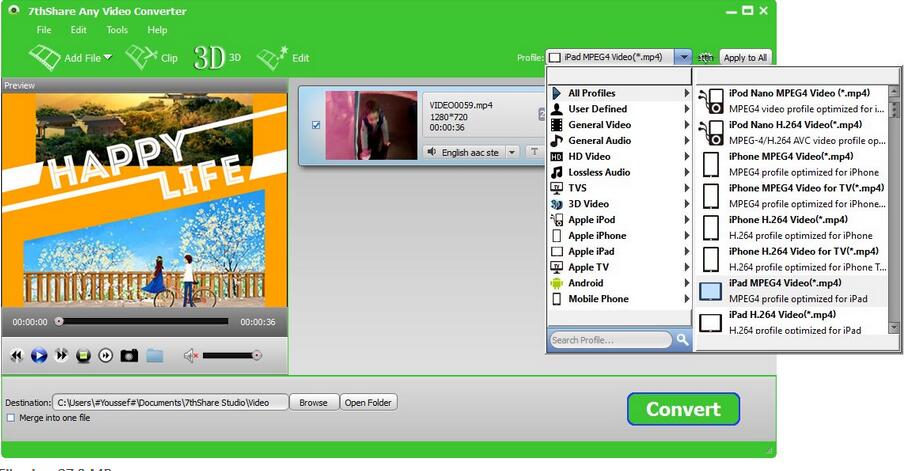Image resolution: width=904 pixels, height=471 pixels.
Task: Click the Destination path field
Action: pos(170,402)
